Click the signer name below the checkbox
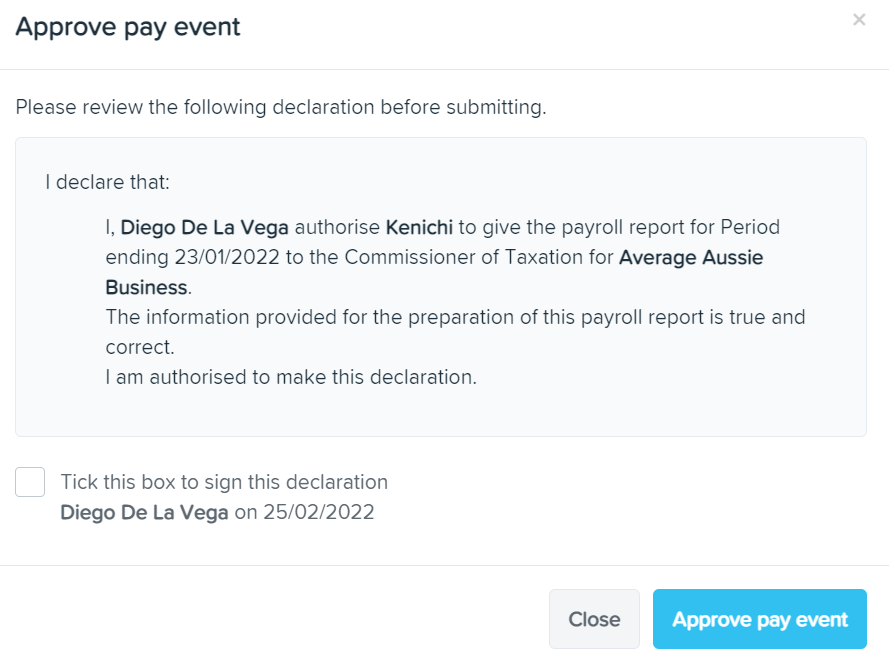 point(144,513)
